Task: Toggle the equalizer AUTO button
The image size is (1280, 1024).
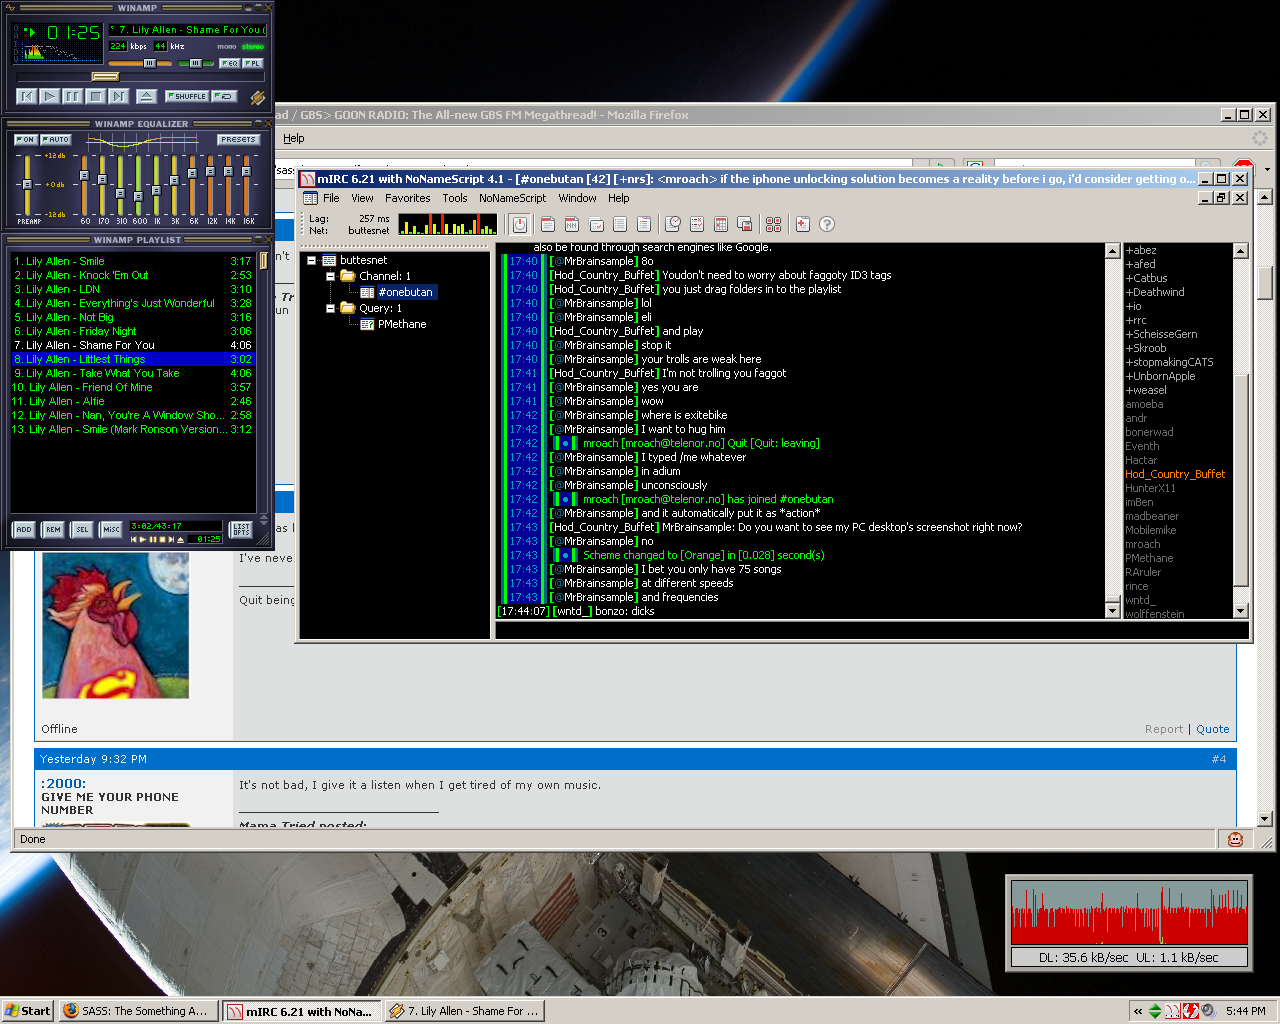Action: point(56,140)
